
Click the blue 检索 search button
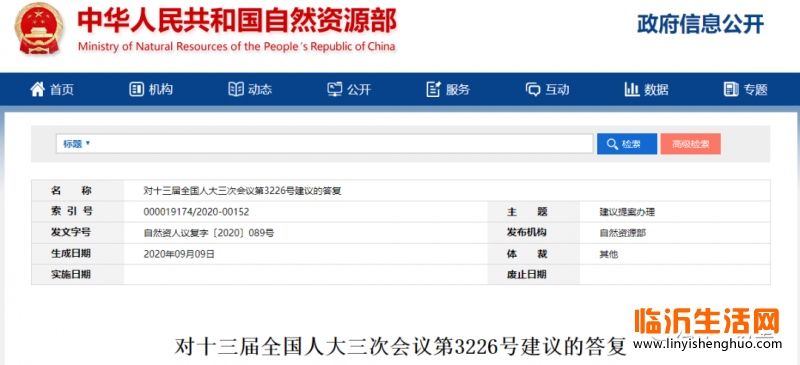627,144
